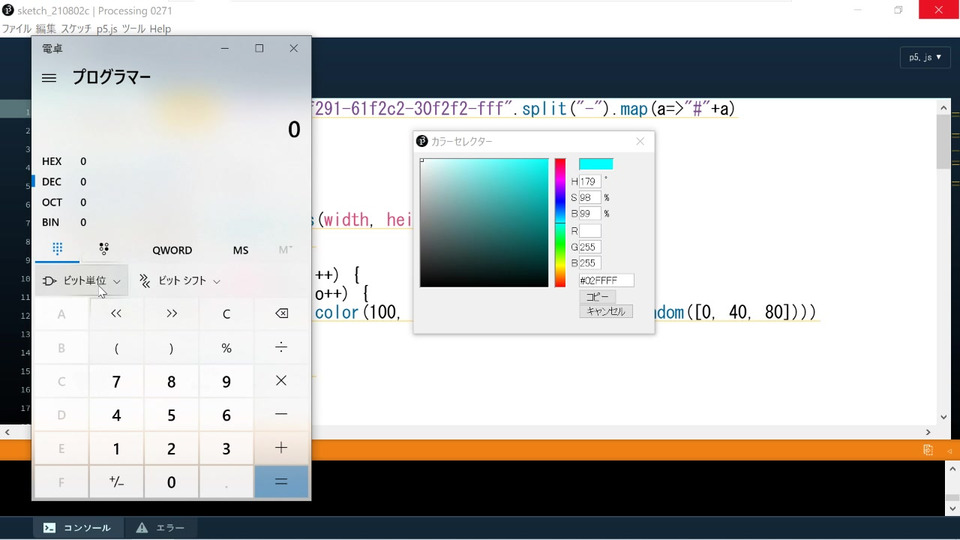Click the コピー button in color selector

pos(597,296)
